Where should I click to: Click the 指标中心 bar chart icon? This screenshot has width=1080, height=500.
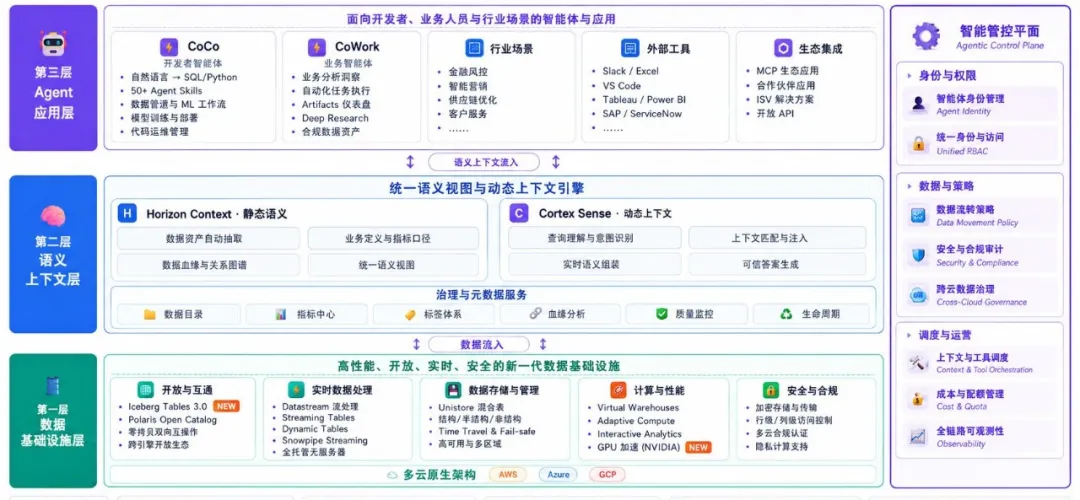coord(280,314)
